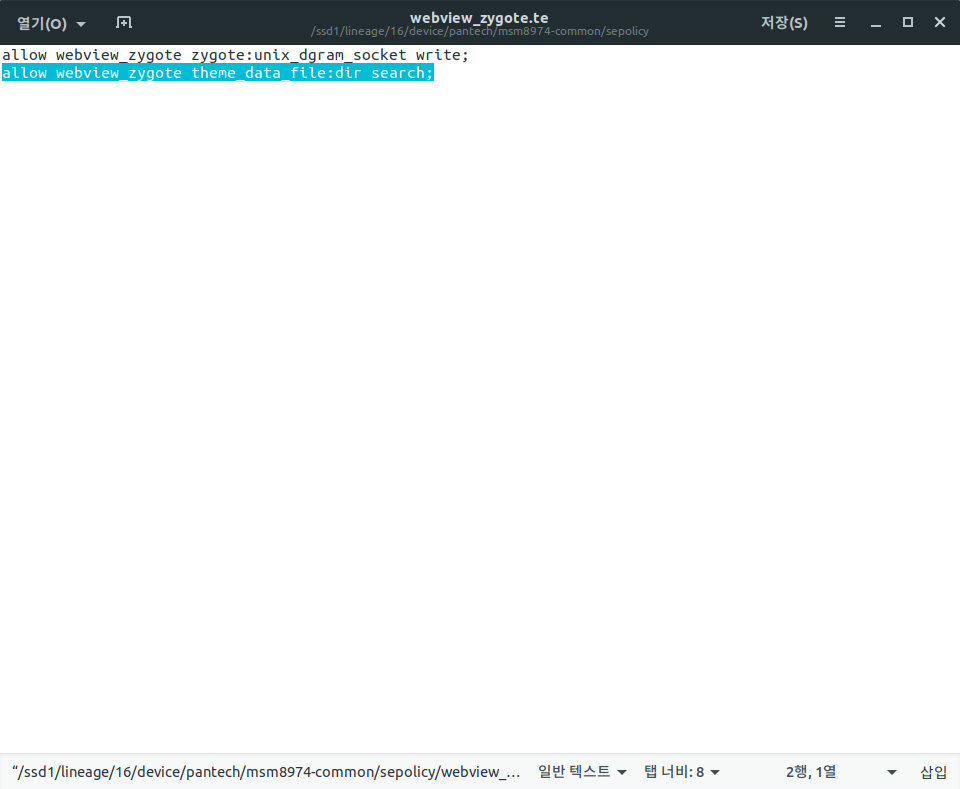Expand the dropdown arrow next to 2행, 1열
Image resolution: width=960 pixels, height=789 pixels.
892,772
